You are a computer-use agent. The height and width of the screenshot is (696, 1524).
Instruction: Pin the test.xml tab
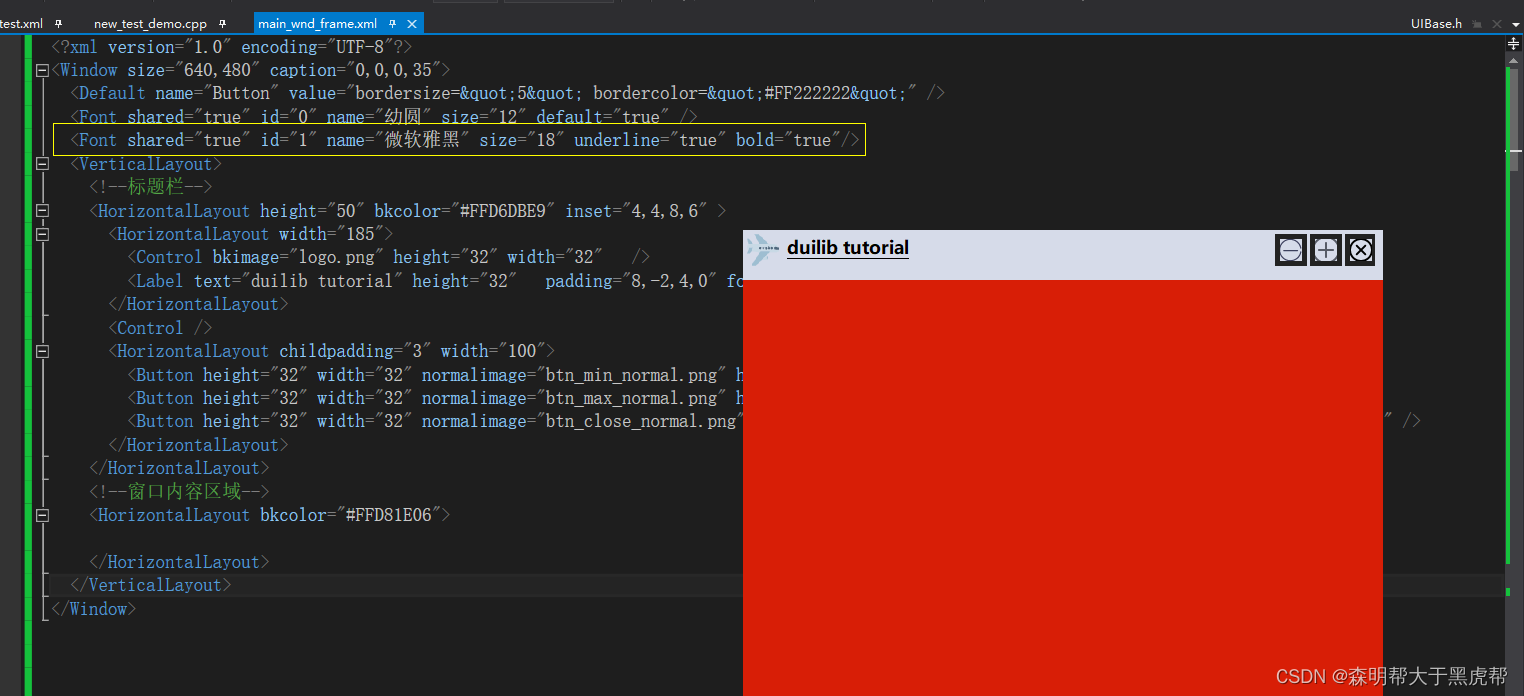[59, 23]
